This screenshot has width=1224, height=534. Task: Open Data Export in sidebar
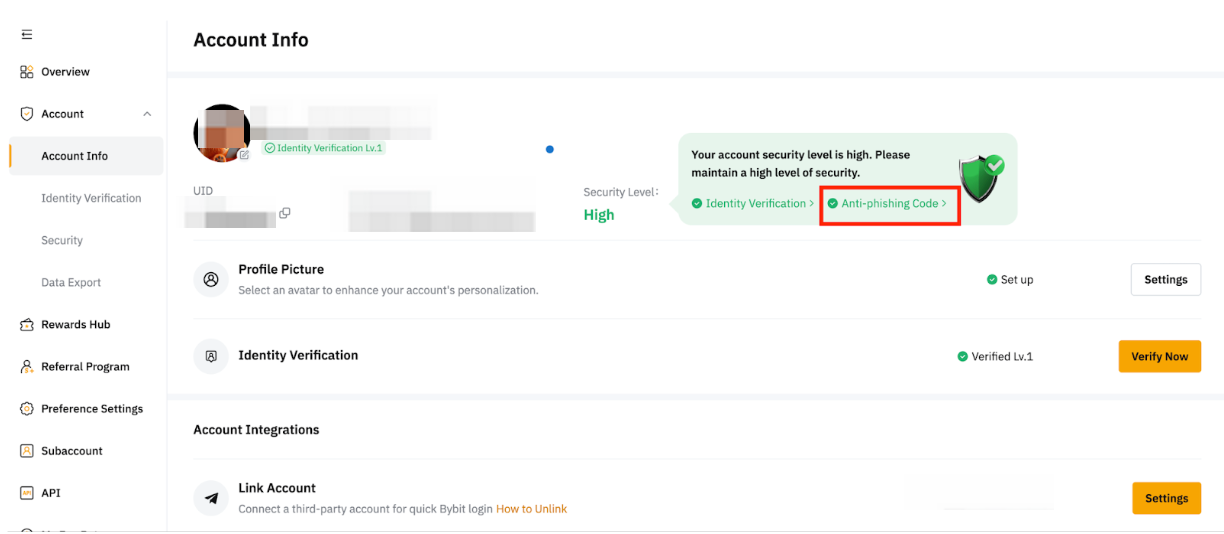pos(71,283)
